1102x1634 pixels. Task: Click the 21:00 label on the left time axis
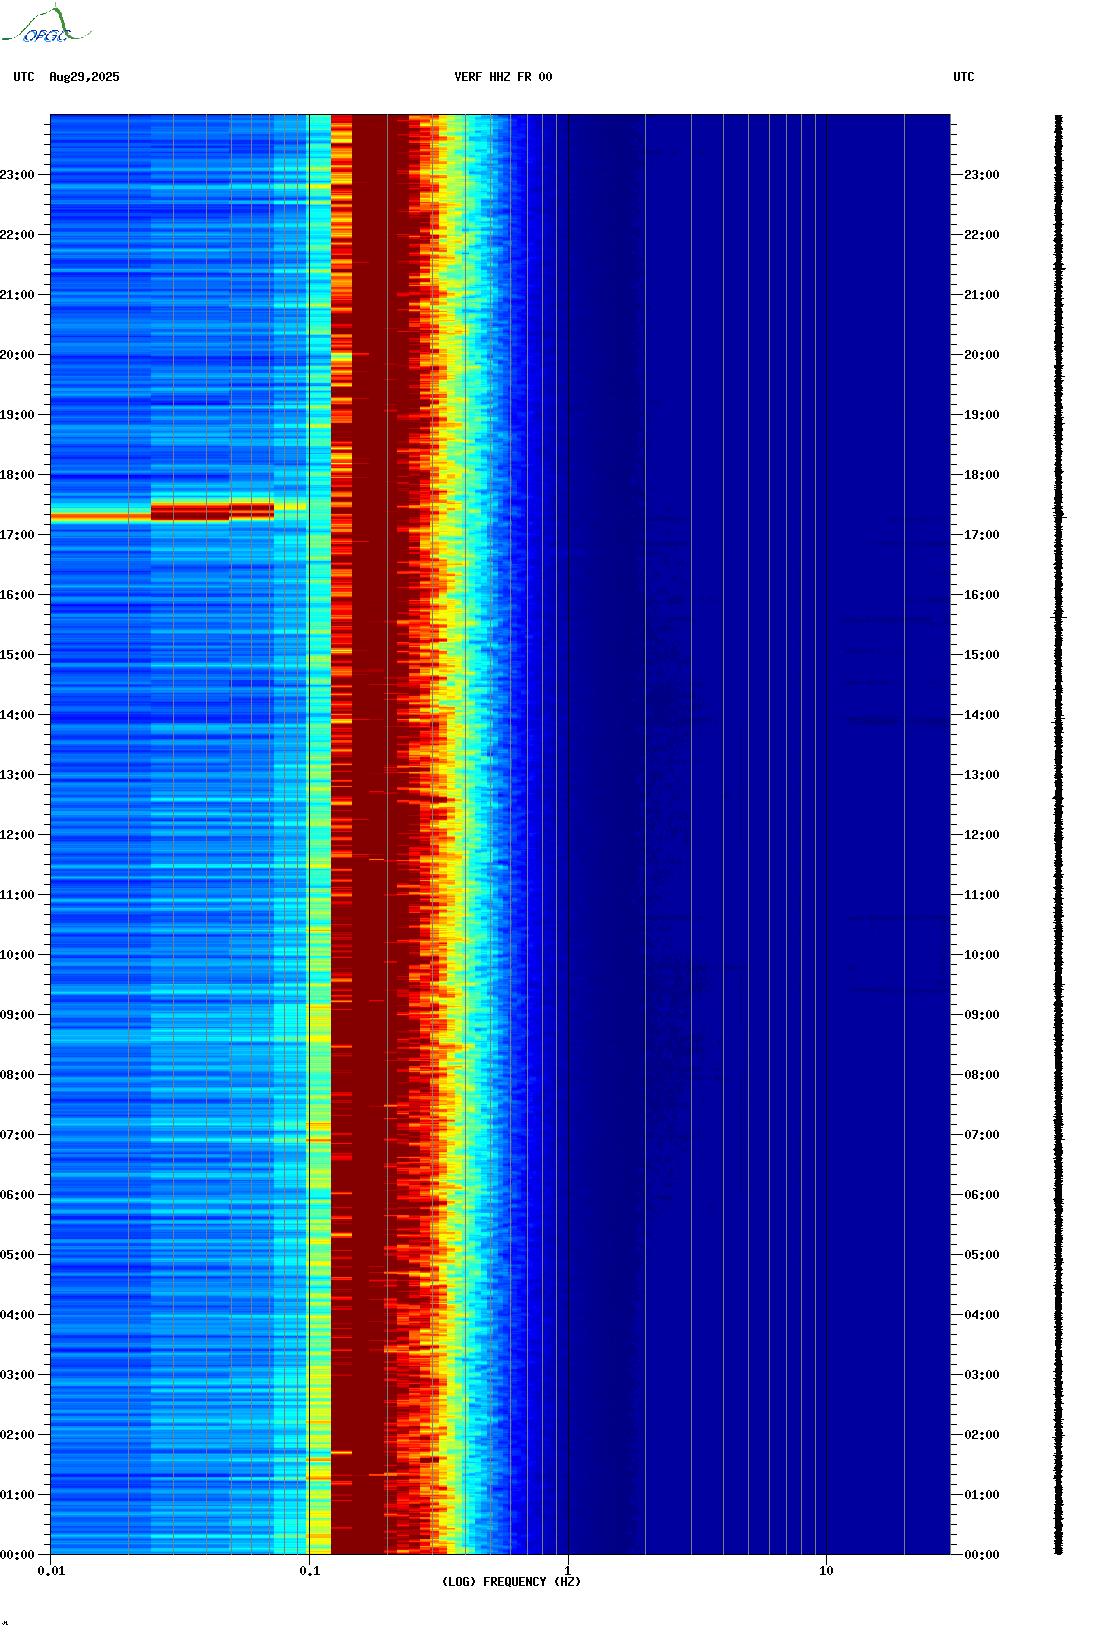click(x=17, y=295)
